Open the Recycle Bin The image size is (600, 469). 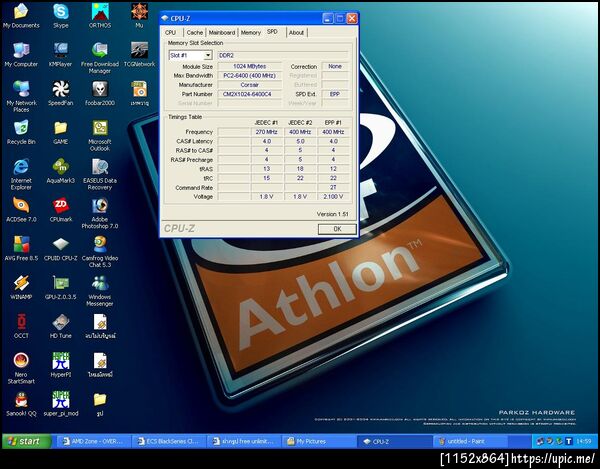point(21,132)
